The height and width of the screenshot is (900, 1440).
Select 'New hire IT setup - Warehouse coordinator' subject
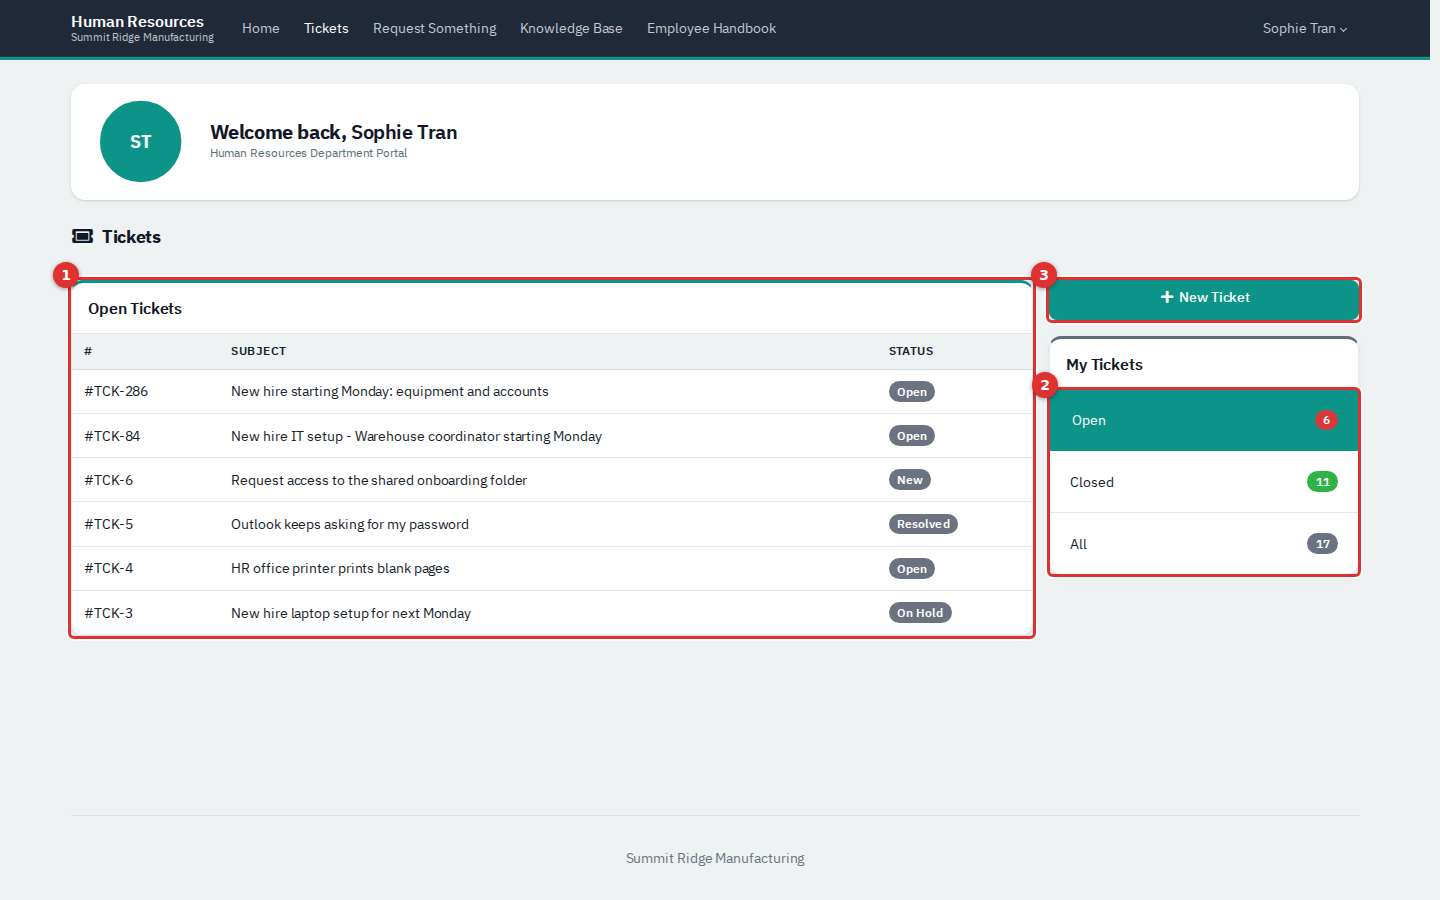[x=416, y=436]
